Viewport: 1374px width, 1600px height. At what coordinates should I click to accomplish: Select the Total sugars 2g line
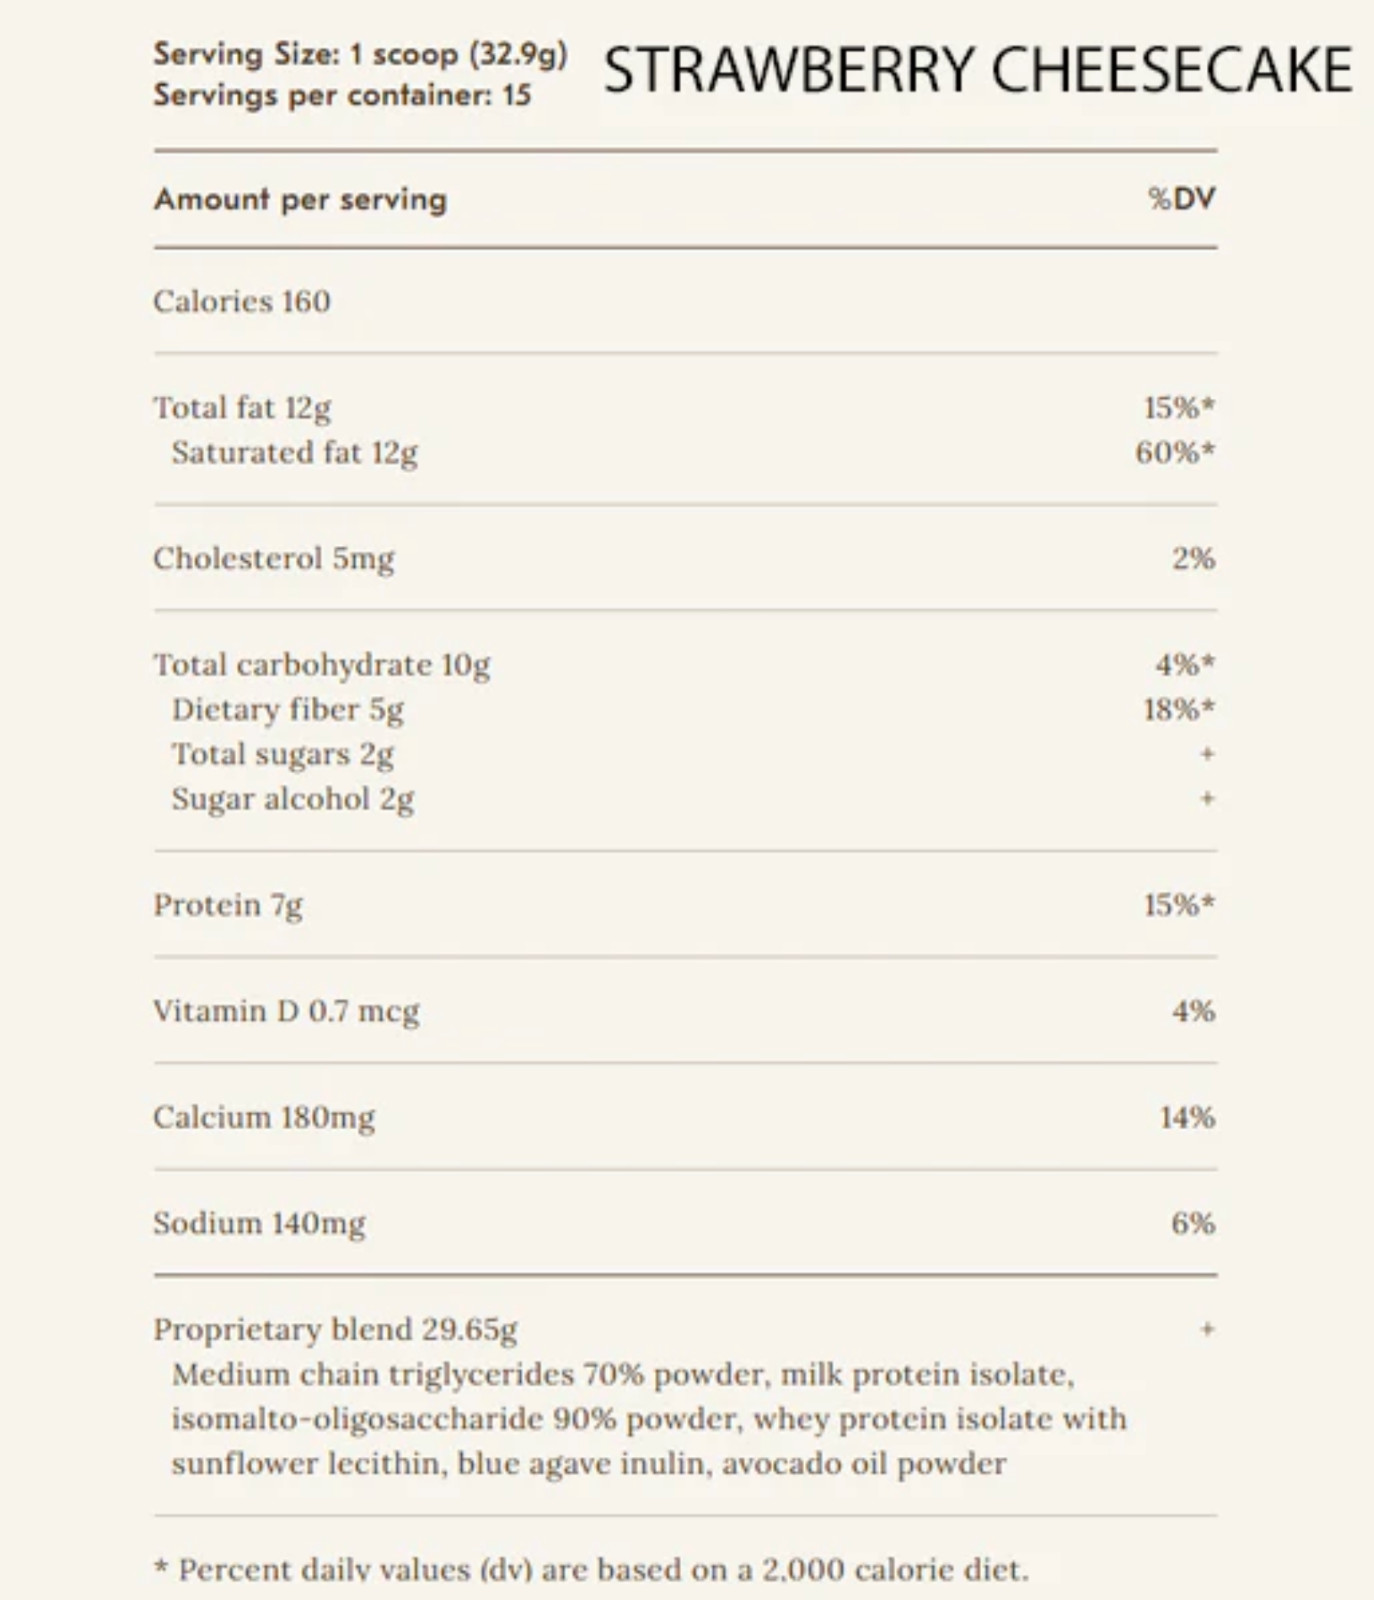click(x=283, y=754)
